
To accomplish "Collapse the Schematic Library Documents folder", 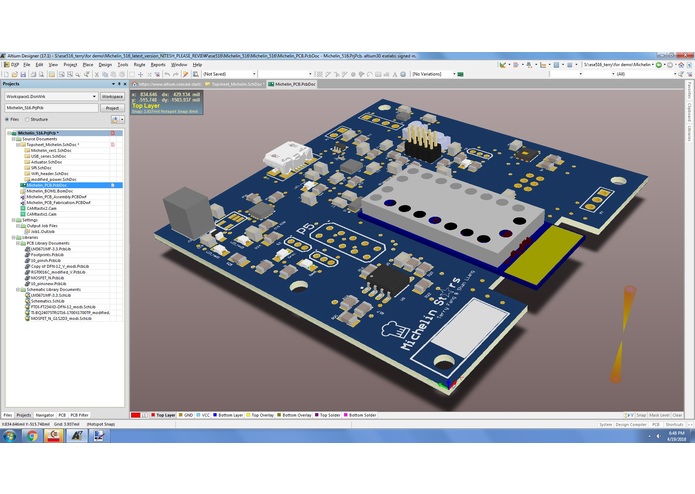I will pyautogui.click(x=18, y=290).
